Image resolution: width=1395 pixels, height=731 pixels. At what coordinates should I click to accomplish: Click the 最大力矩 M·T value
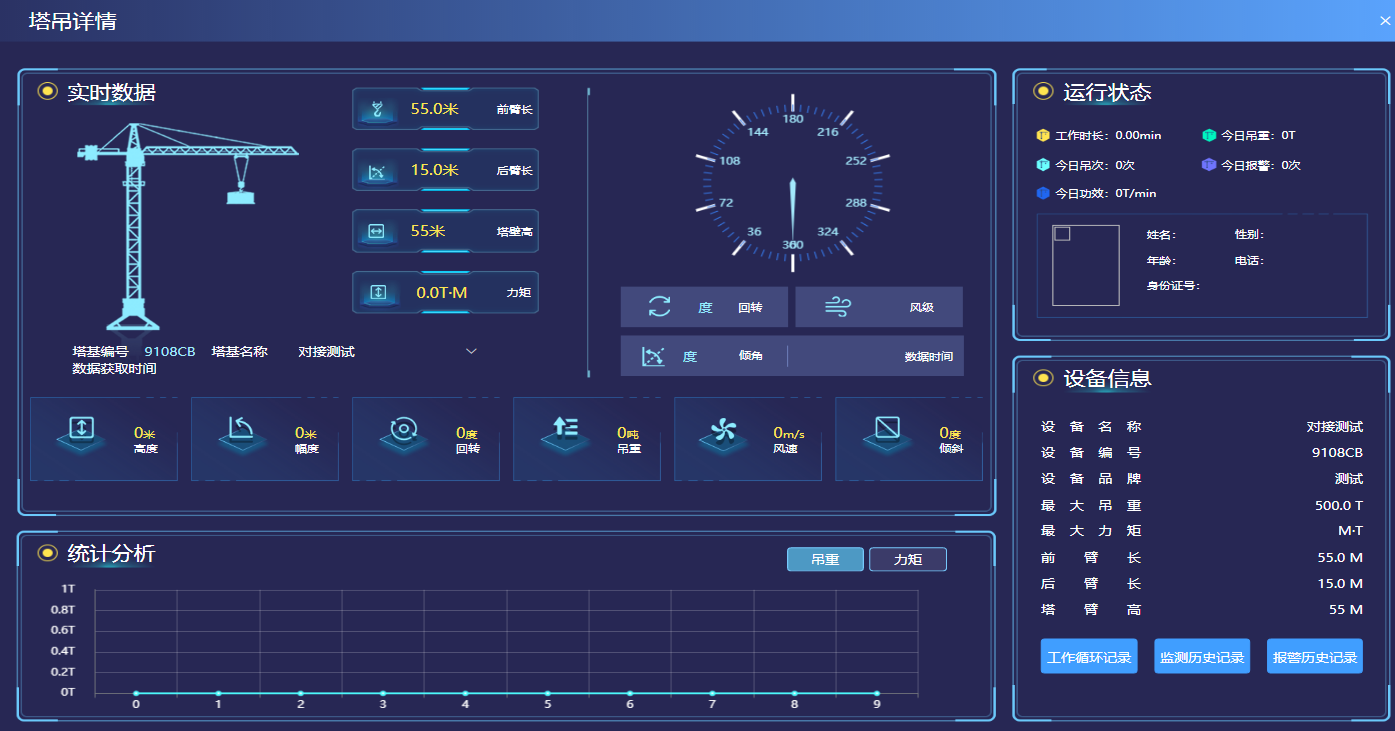tap(1350, 530)
